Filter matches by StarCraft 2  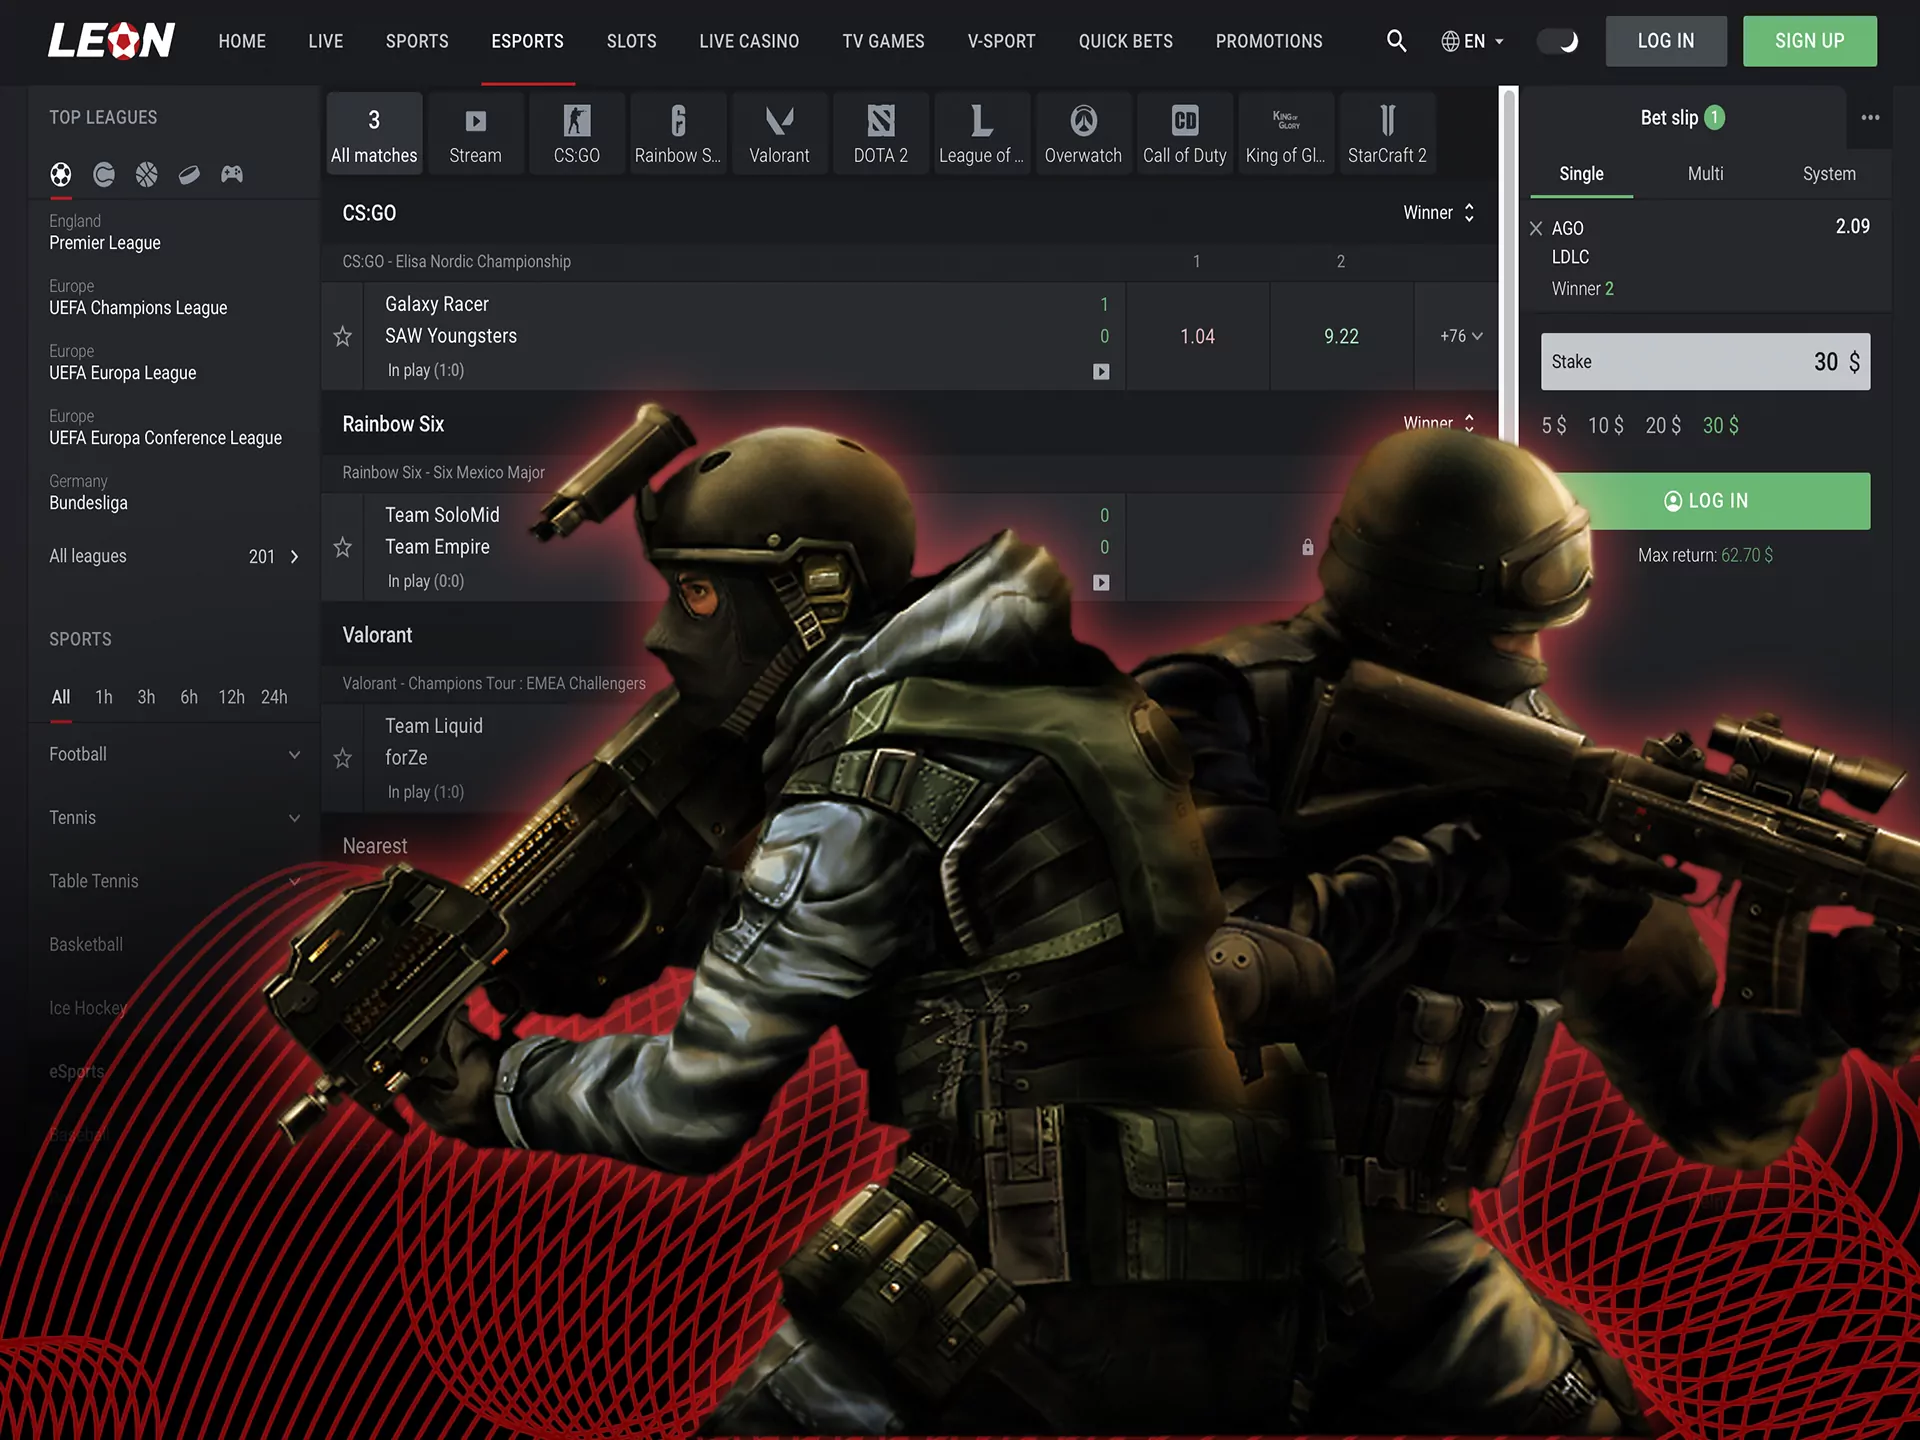(x=1387, y=133)
